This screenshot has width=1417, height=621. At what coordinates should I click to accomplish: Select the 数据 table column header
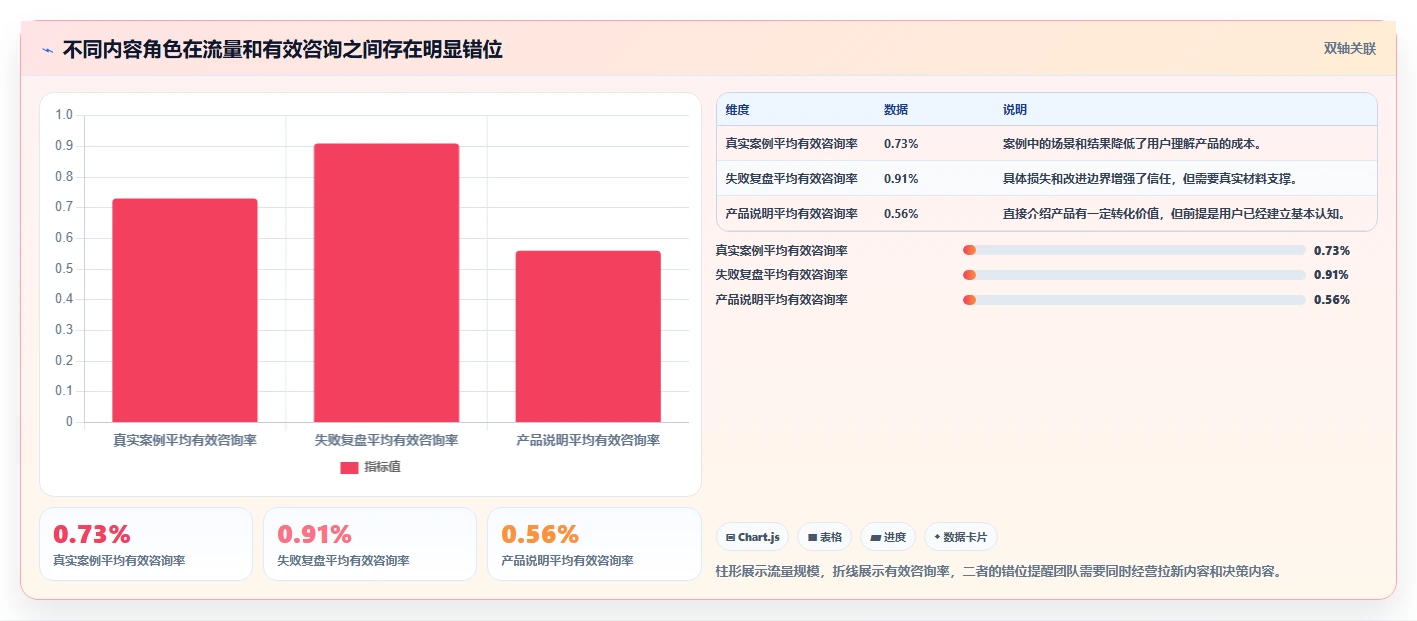click(x=896, y=110)
